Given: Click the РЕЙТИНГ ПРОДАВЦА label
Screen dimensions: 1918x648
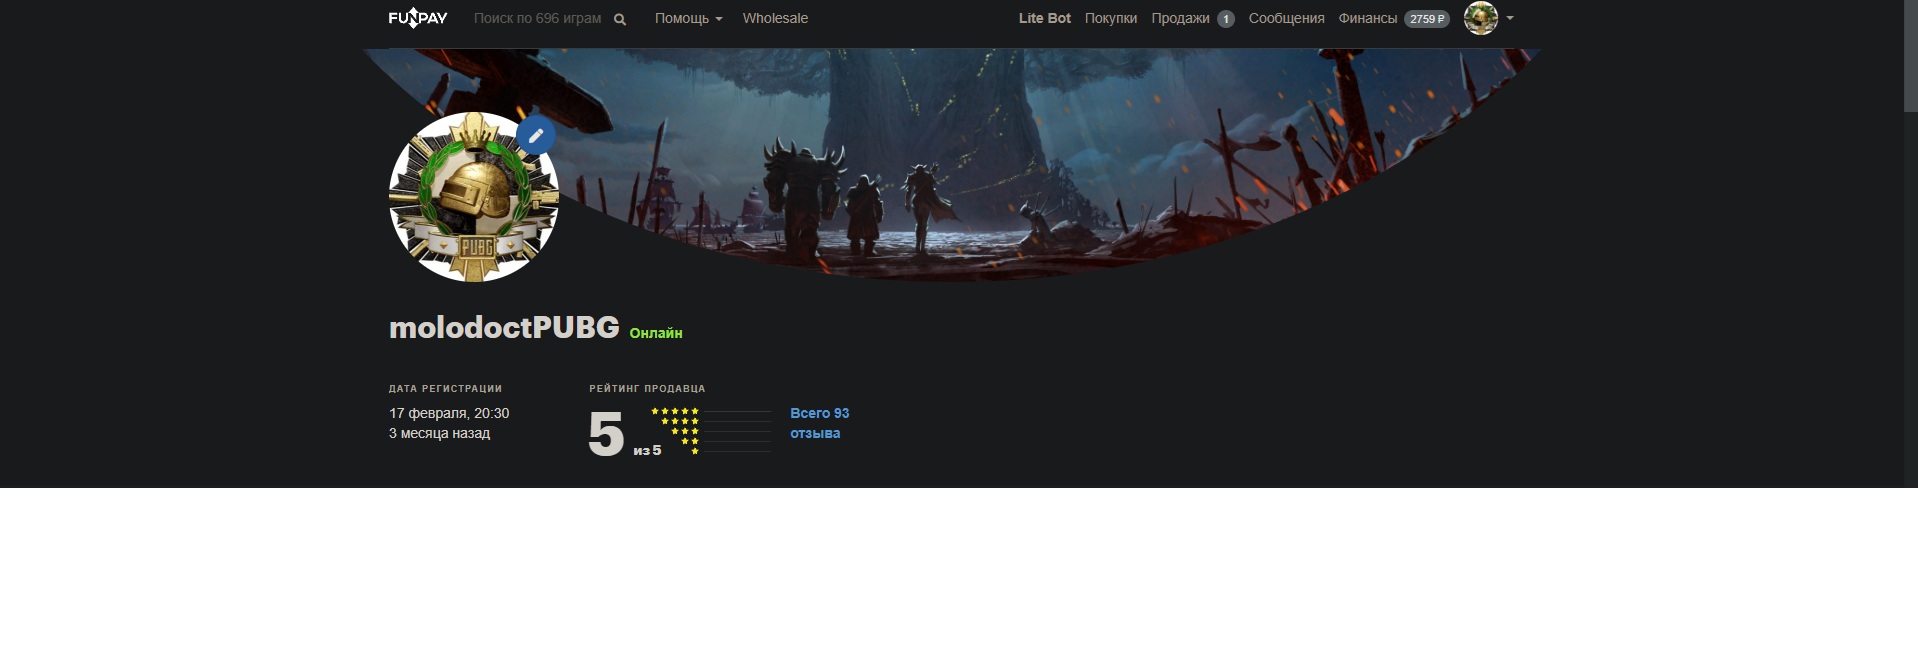Looking at the screenshot, I should point(647,388).
